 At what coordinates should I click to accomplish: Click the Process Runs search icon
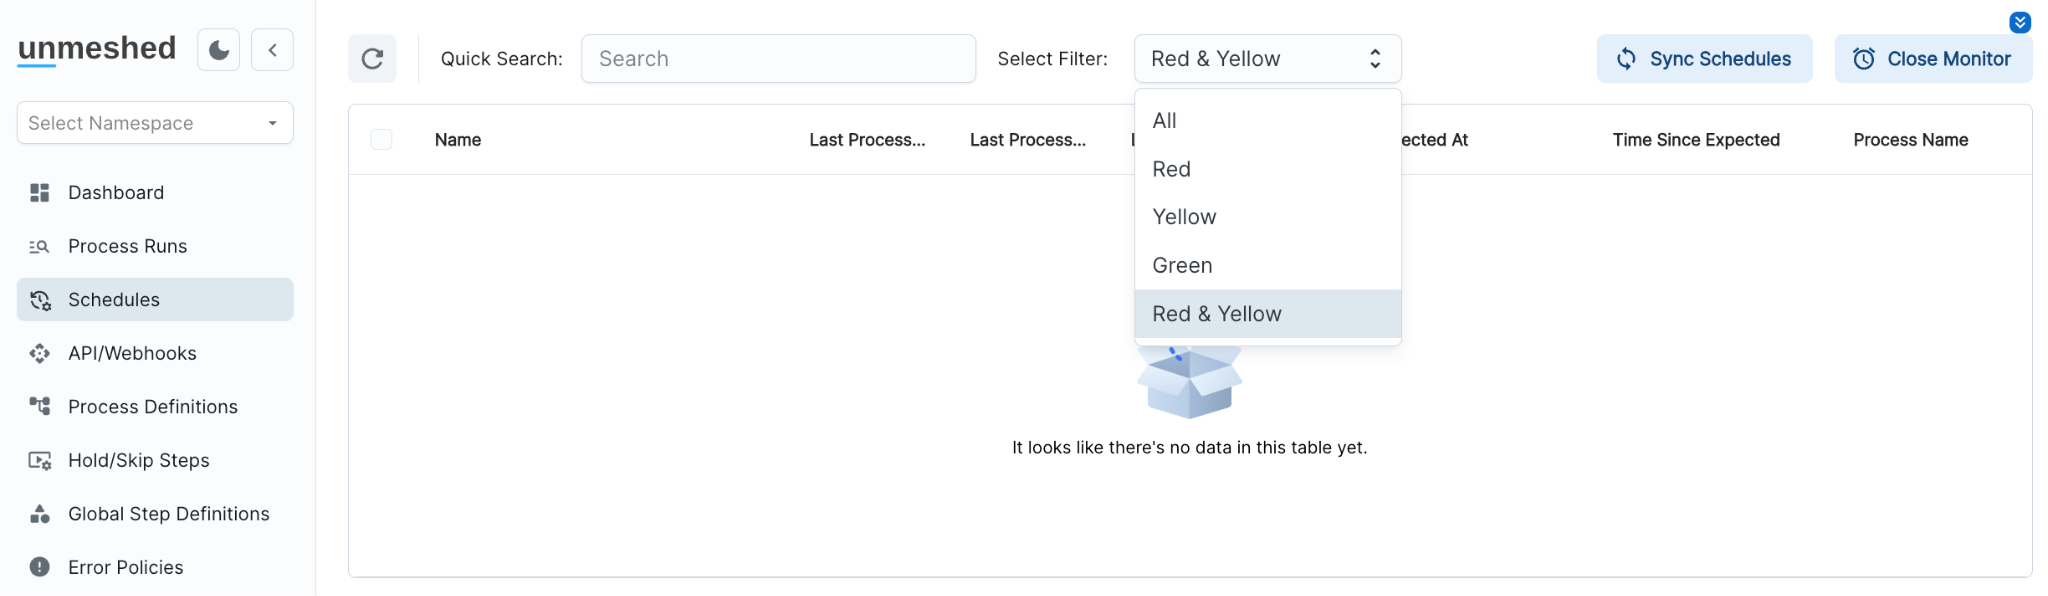(40, 247)
